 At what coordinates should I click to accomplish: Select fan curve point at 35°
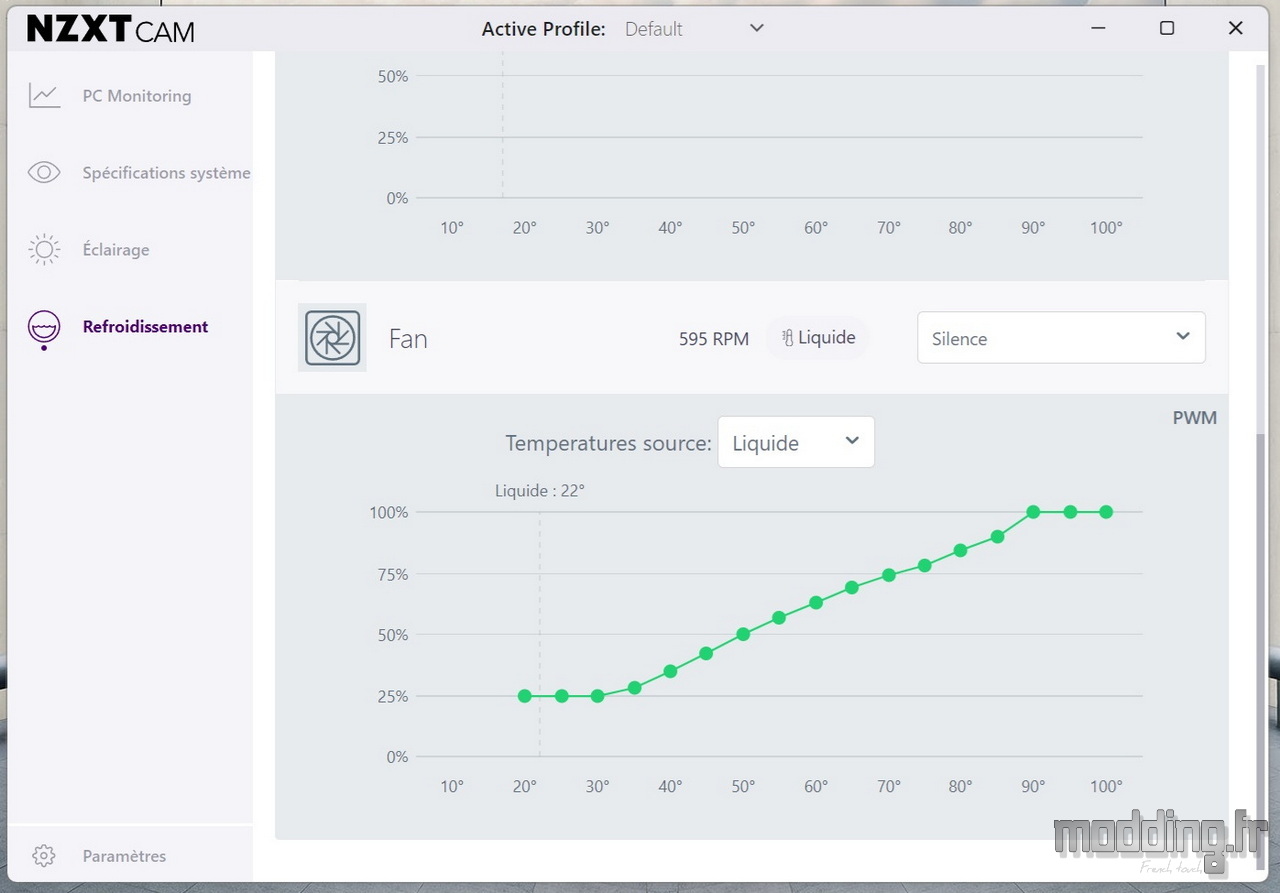[x=634, y=688]
